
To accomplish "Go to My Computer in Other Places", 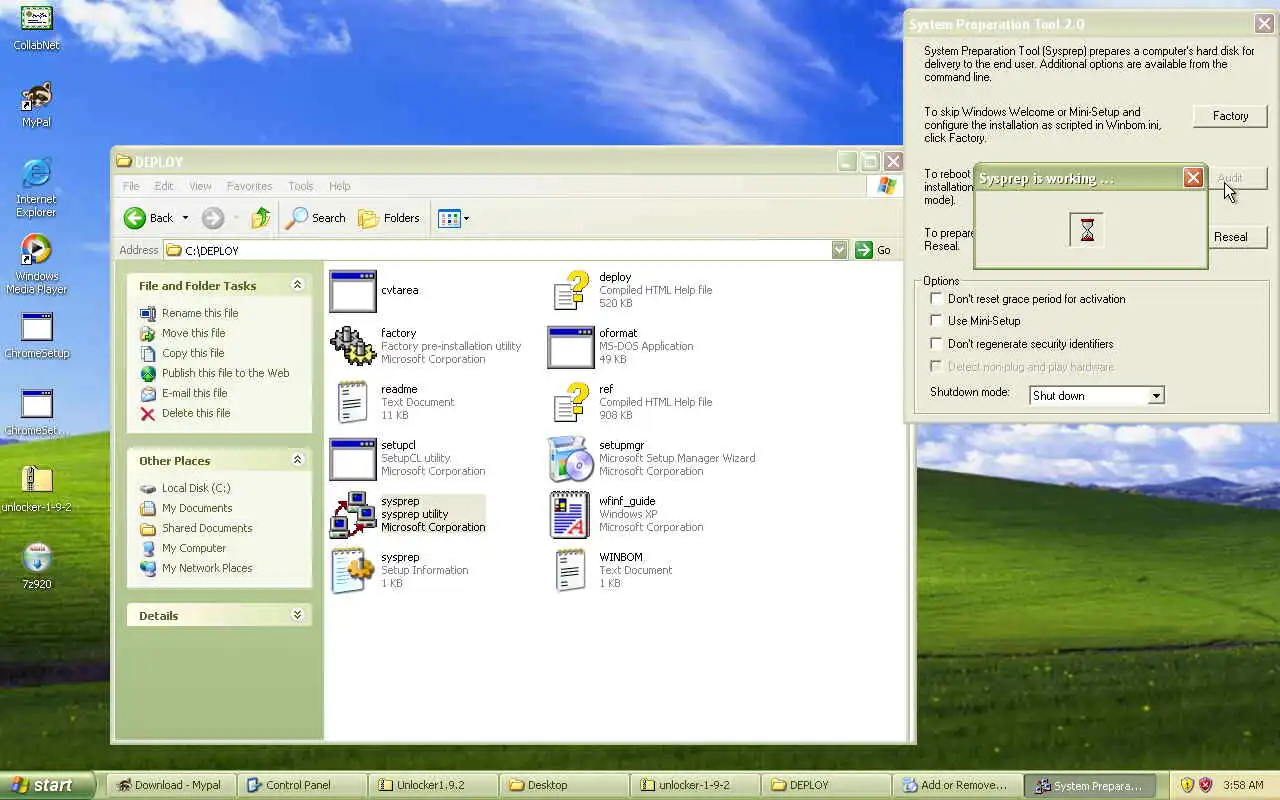I will [x=194, y=548].
